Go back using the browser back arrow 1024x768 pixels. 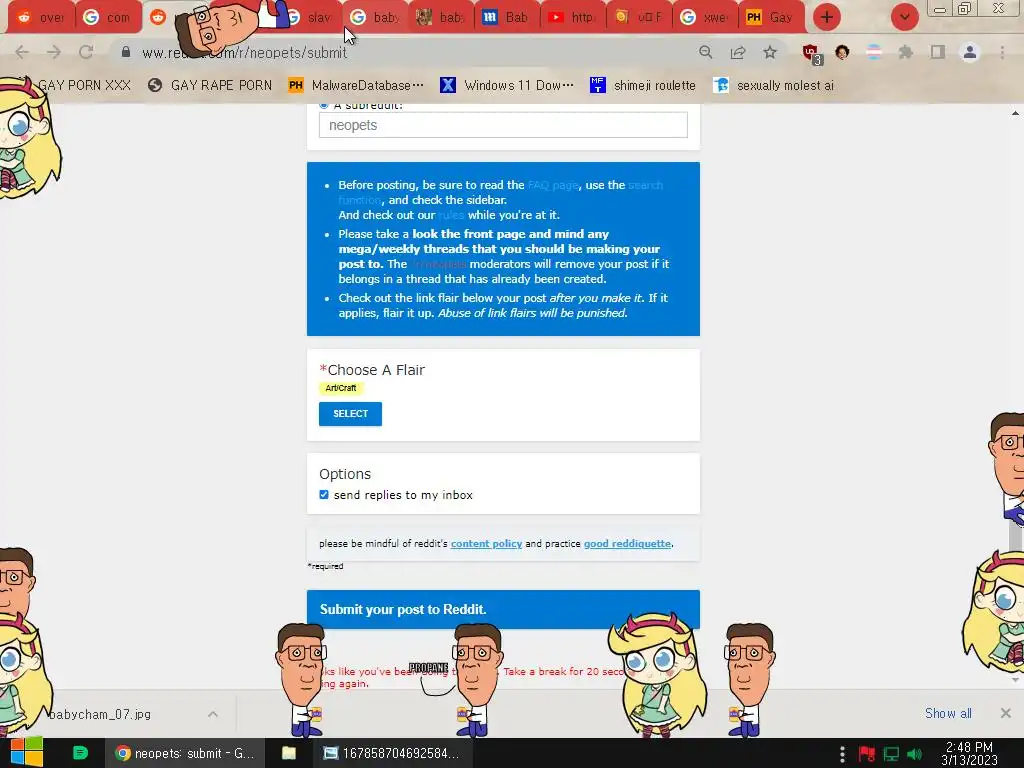[x=22, y=52]
